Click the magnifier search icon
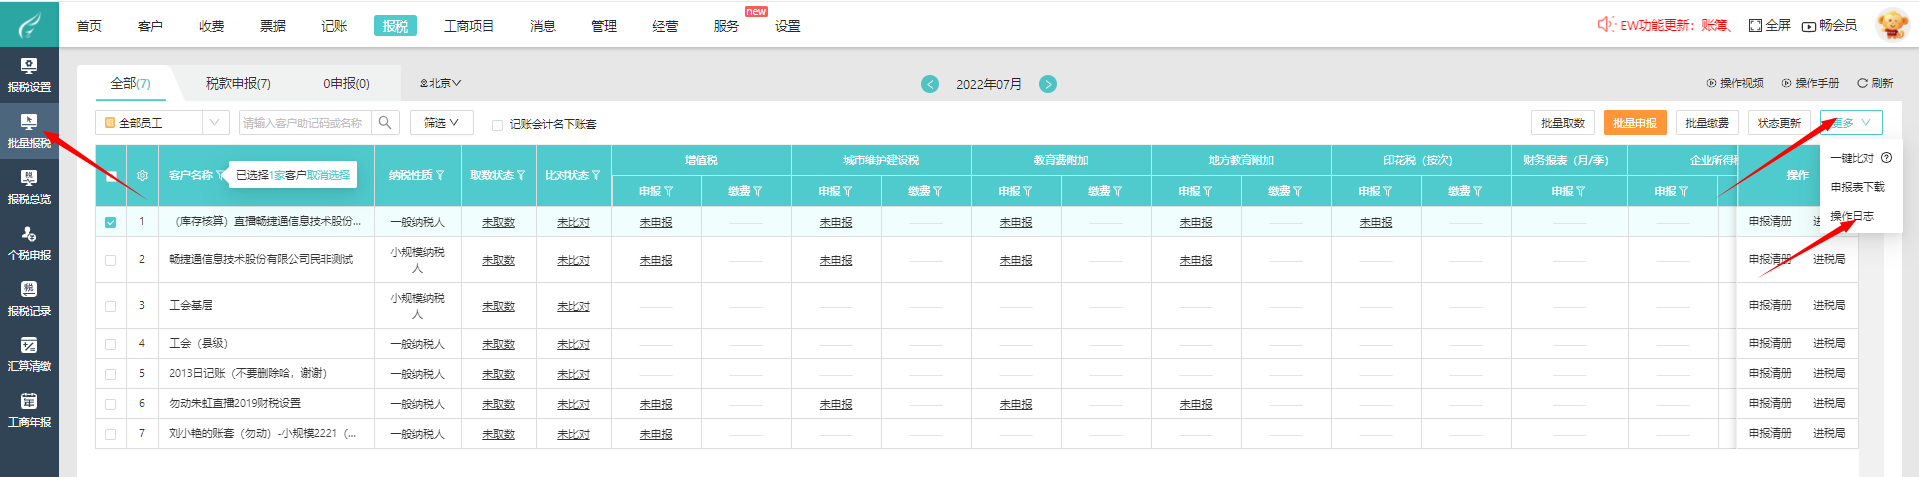Image resolution: width=1919 pixels, height=477 pixels. pyautogui.click(x=385, y=123)
